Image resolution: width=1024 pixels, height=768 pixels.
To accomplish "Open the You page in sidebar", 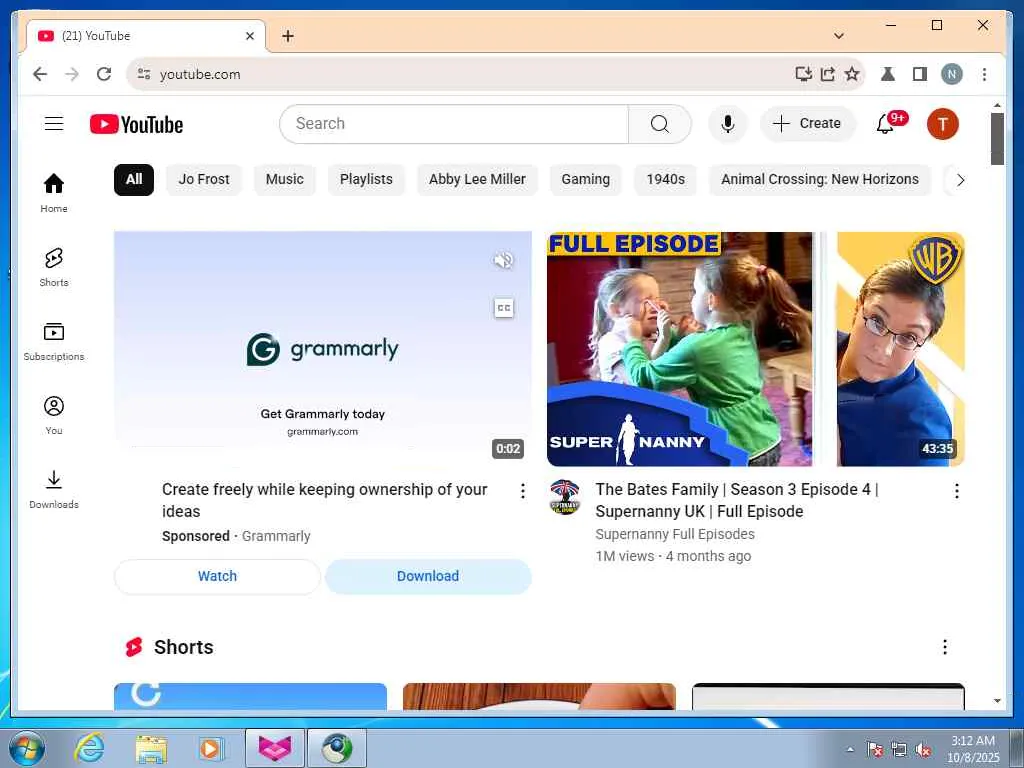I will click(54, 415).
